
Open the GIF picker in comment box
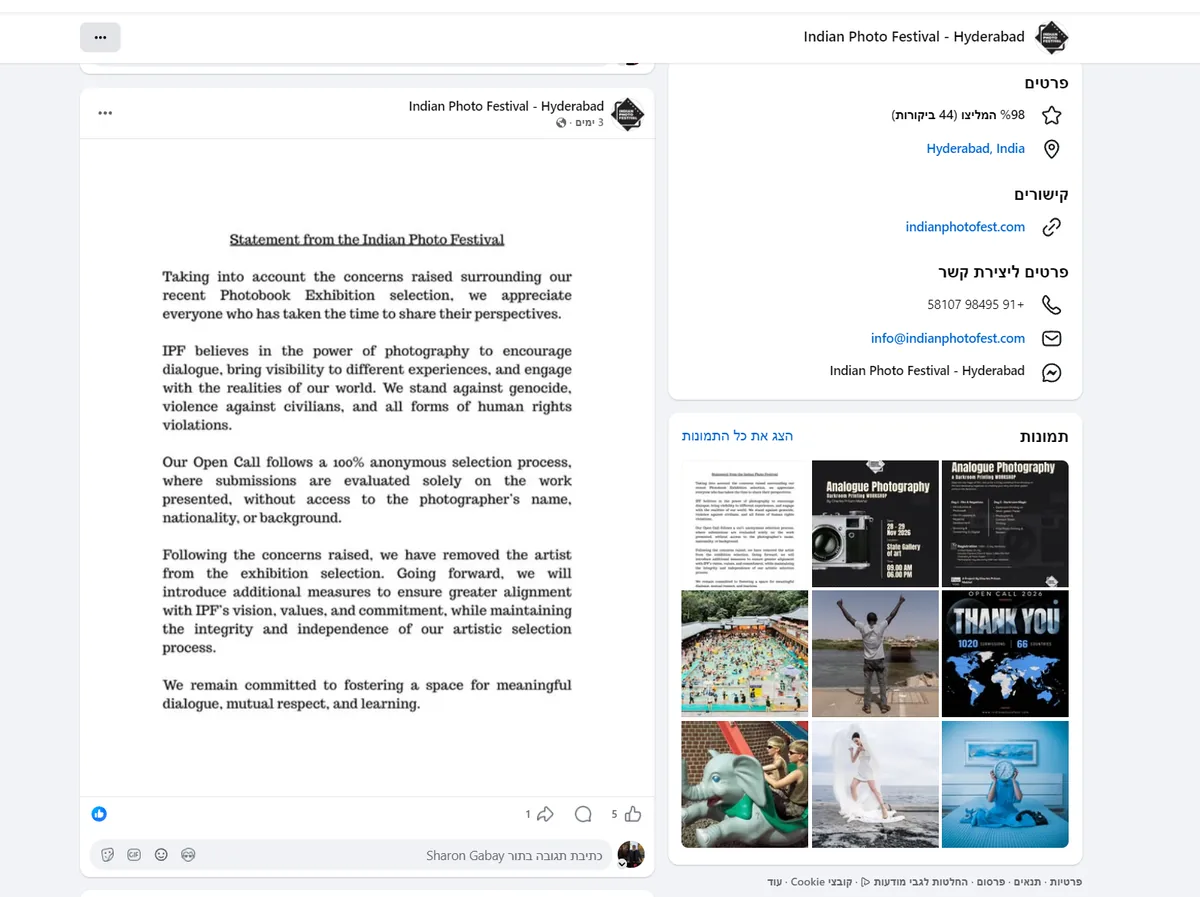point(134,855)
